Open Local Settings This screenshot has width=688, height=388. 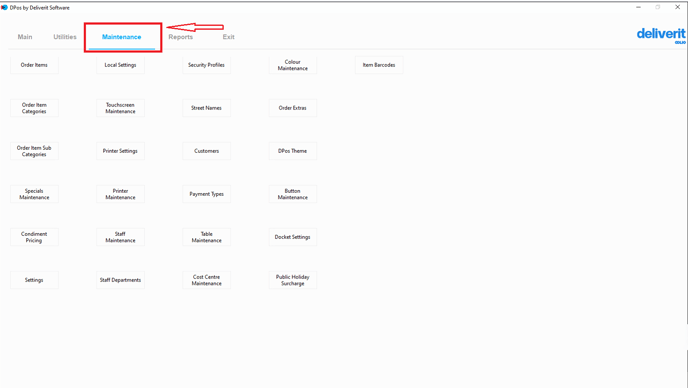pyautogui.click(x=120, y=65)
